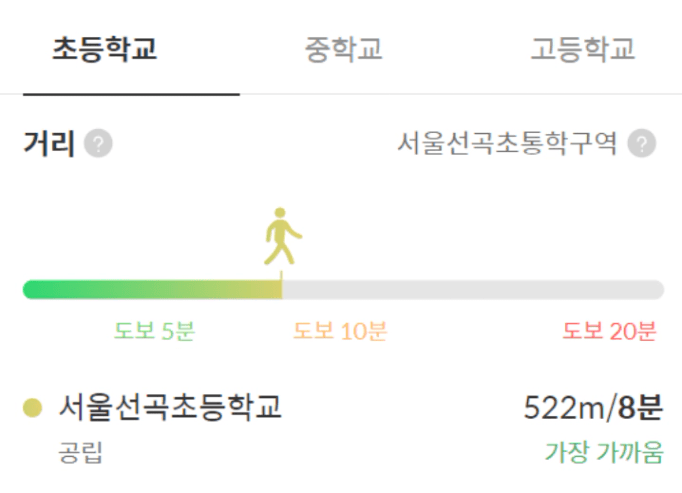Click the gray unfilled part of distance bar

tap(470, 290)
